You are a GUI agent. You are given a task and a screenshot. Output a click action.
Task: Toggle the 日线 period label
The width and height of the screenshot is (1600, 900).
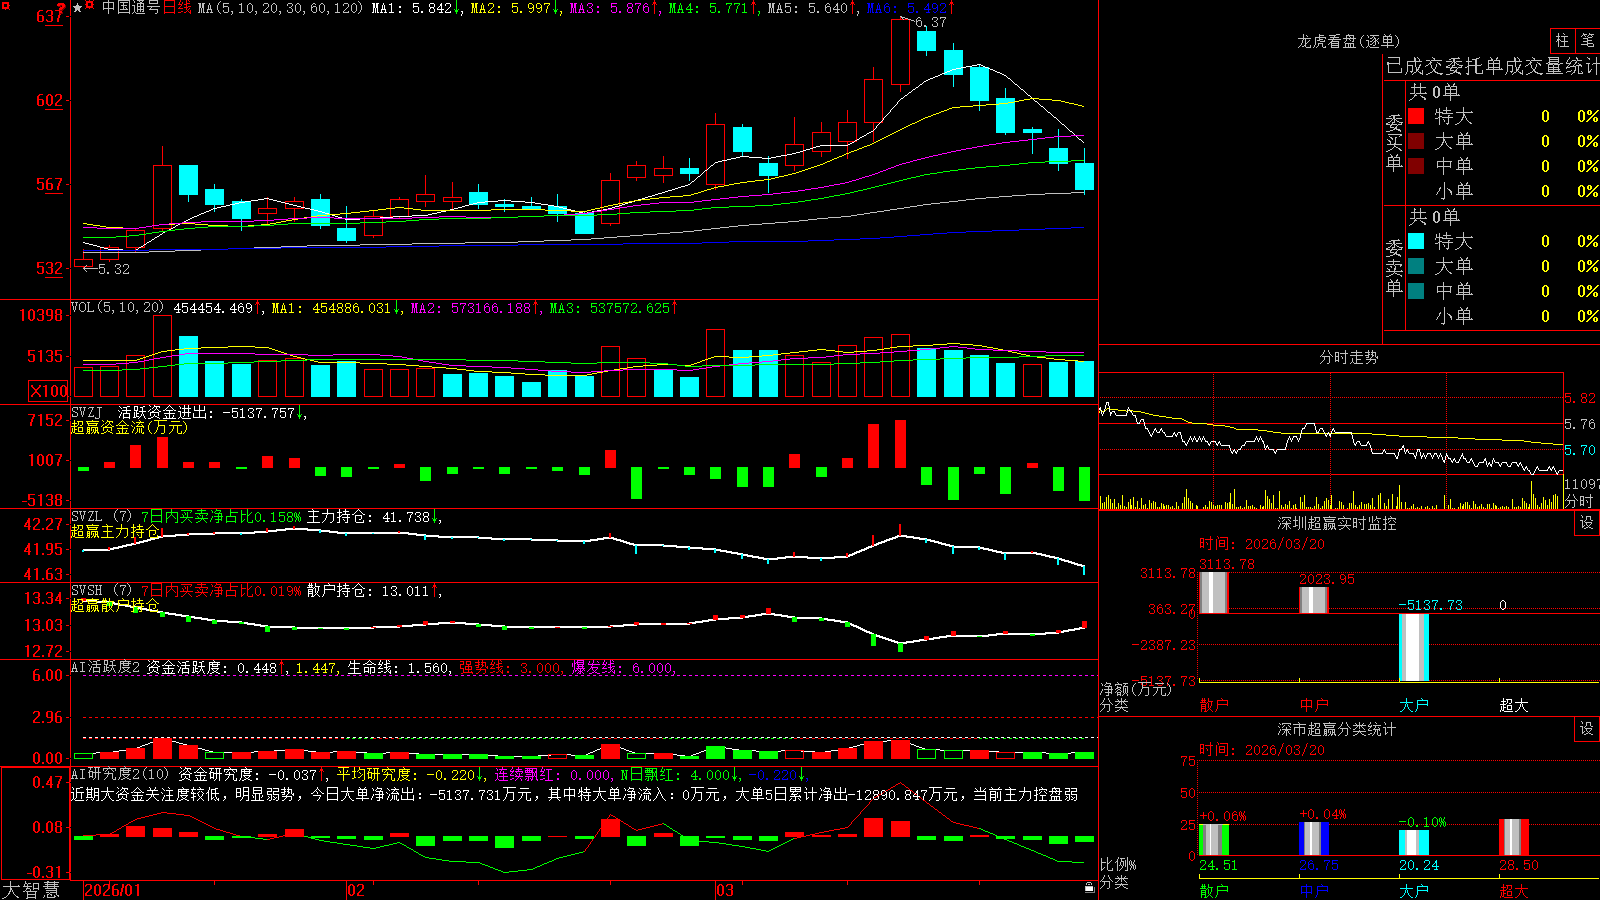[177, 8]
